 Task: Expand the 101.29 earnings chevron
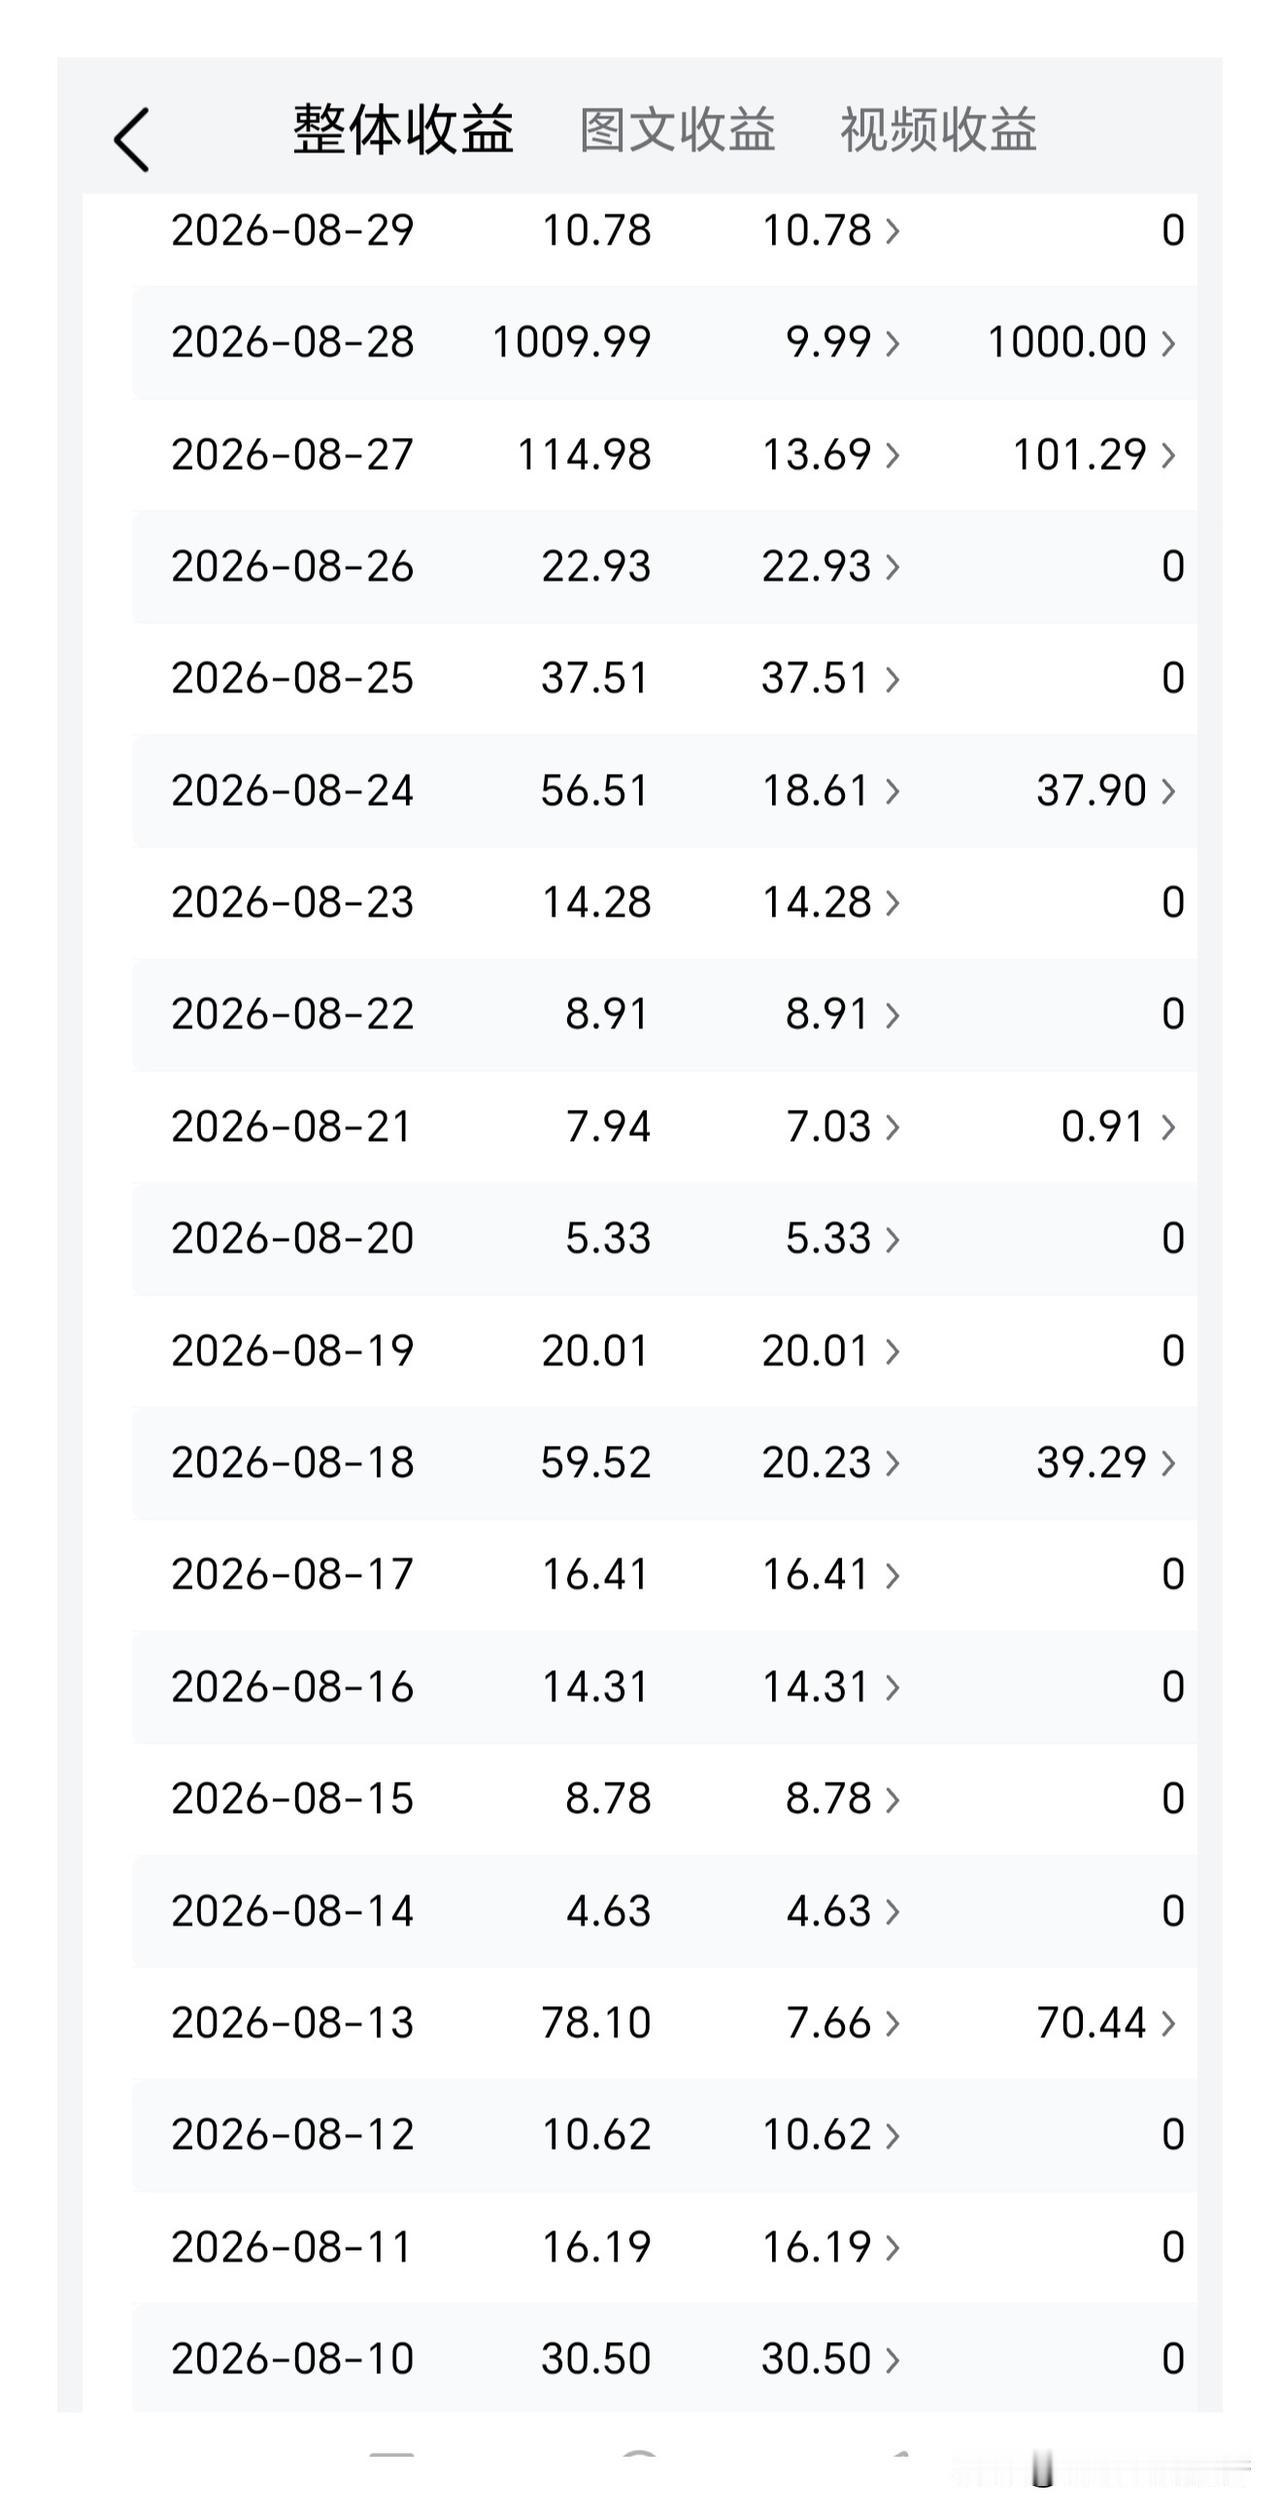[x=1167, y=455]
